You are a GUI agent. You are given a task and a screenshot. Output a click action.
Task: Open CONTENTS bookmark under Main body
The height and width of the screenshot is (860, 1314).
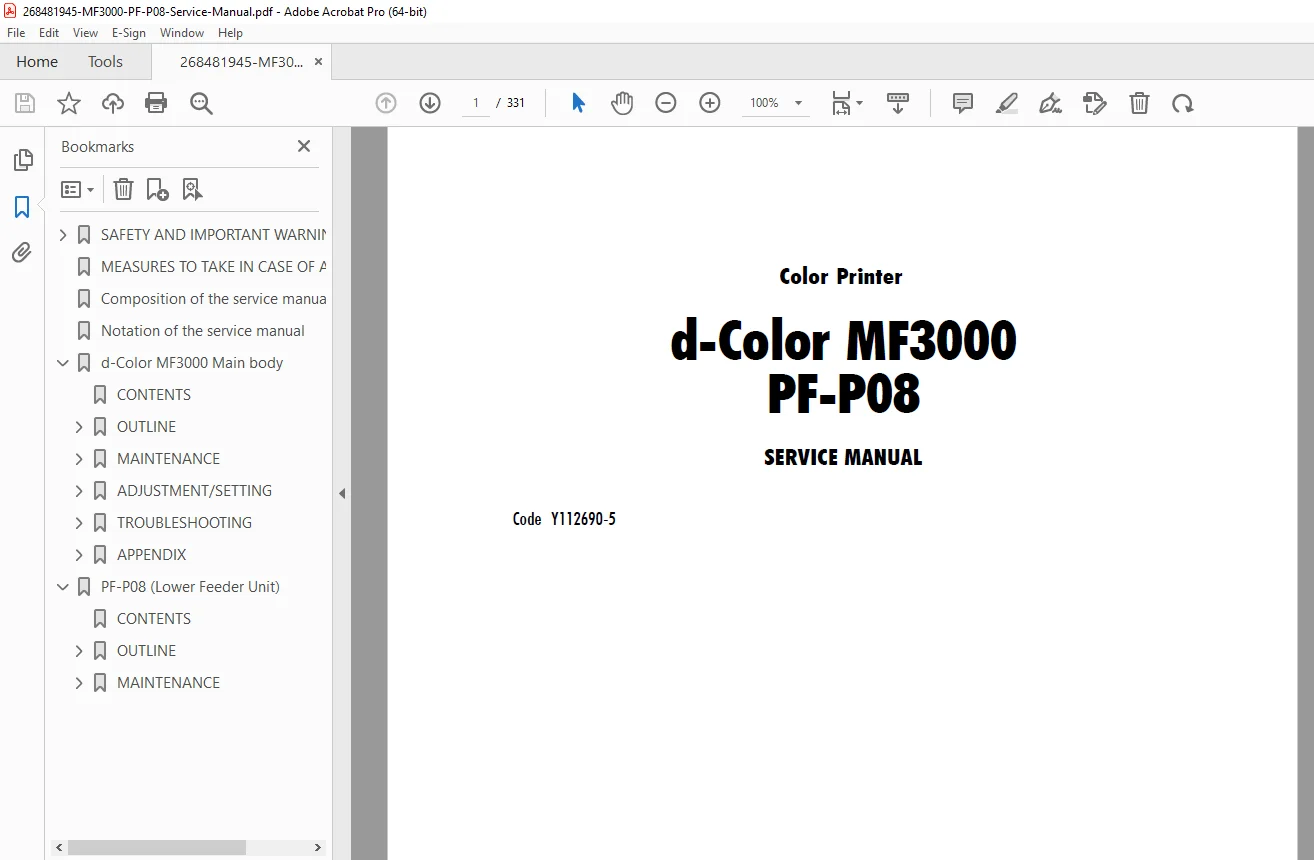(154, 395)
